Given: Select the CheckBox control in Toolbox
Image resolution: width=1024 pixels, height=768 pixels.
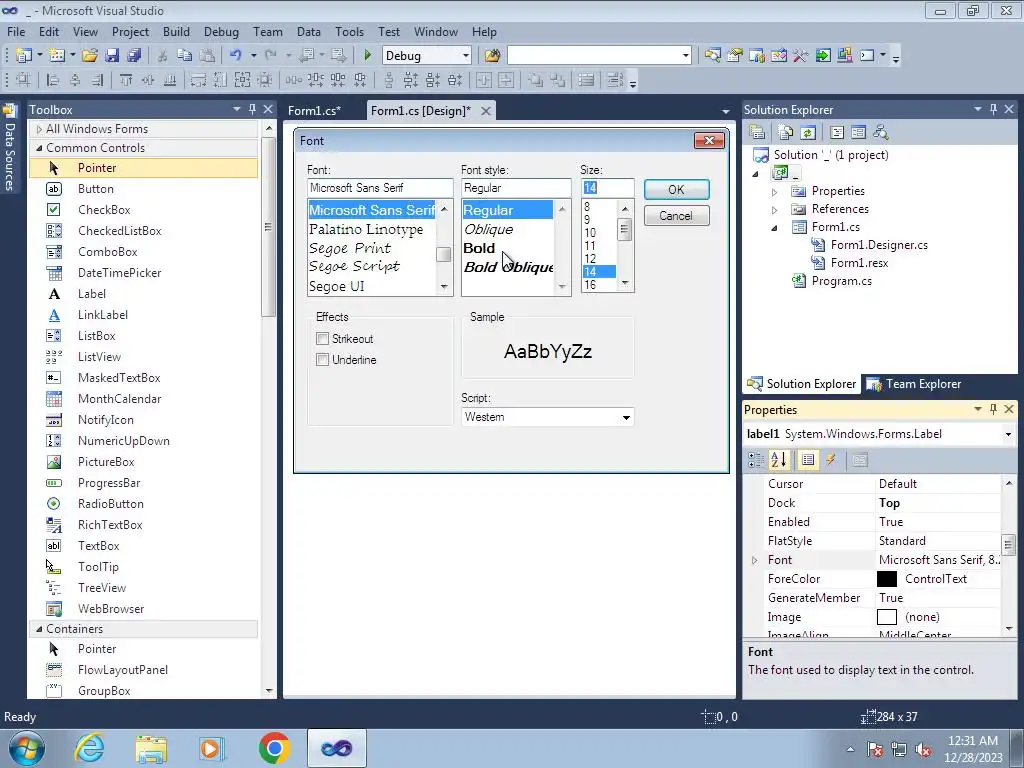Looking at the screenshot, I should 104,210.
